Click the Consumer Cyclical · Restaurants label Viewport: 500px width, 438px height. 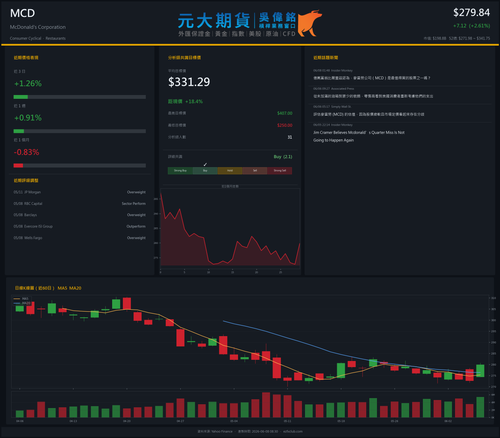[x=38, y=38]
